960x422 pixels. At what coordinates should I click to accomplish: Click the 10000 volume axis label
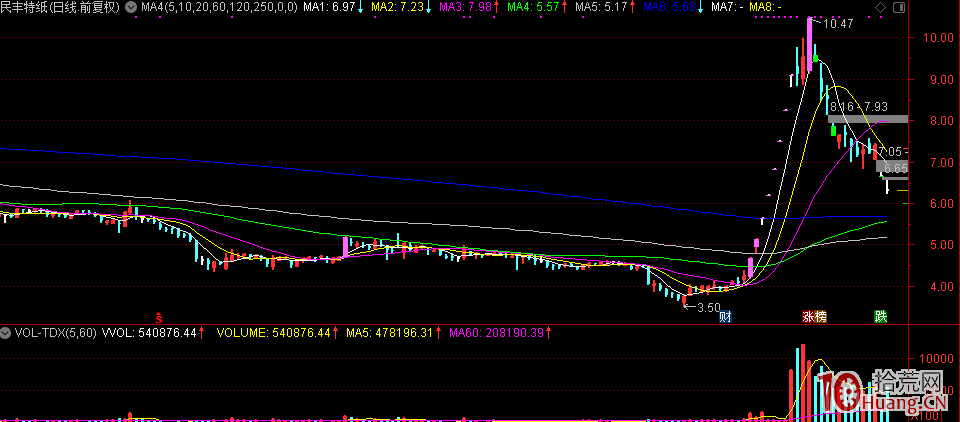(x=936, y=359)
